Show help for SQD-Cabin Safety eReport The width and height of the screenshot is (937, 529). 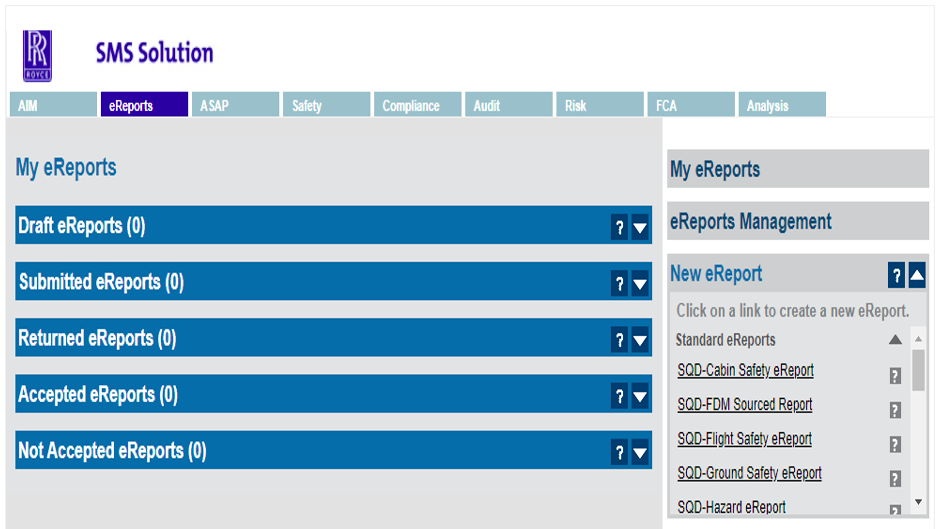coord(895,376)
